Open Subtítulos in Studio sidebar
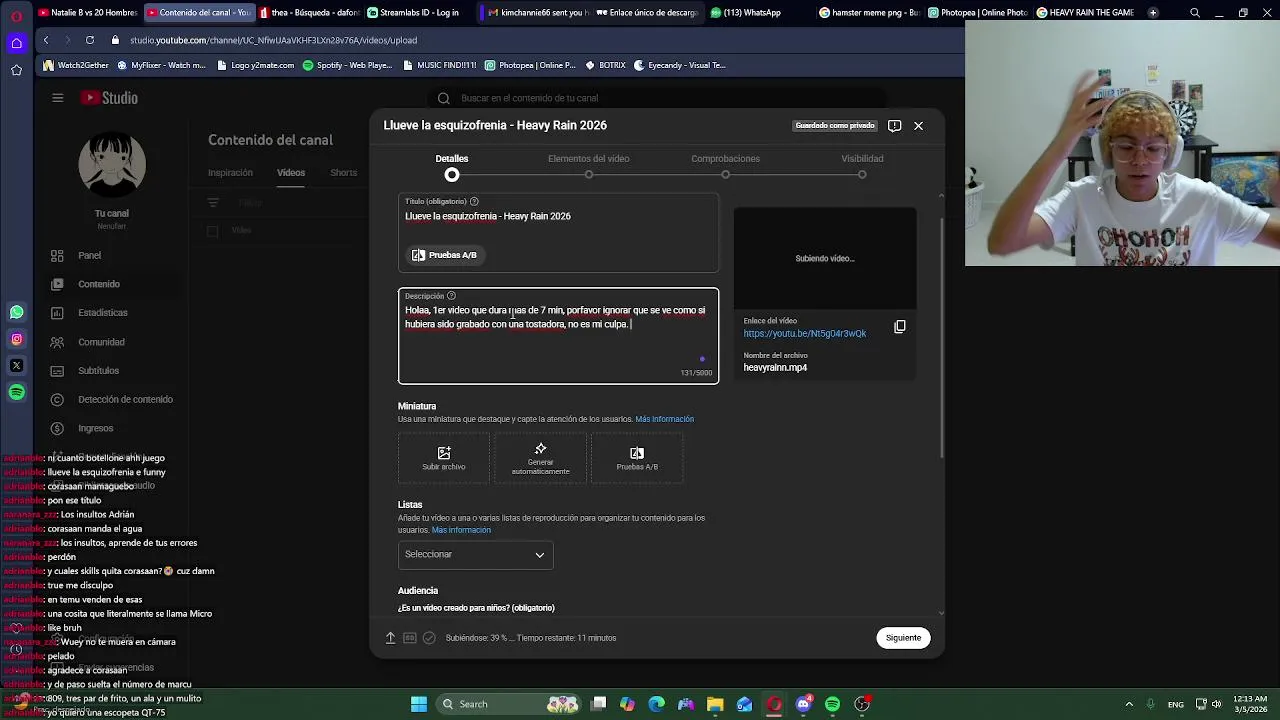 98,371
